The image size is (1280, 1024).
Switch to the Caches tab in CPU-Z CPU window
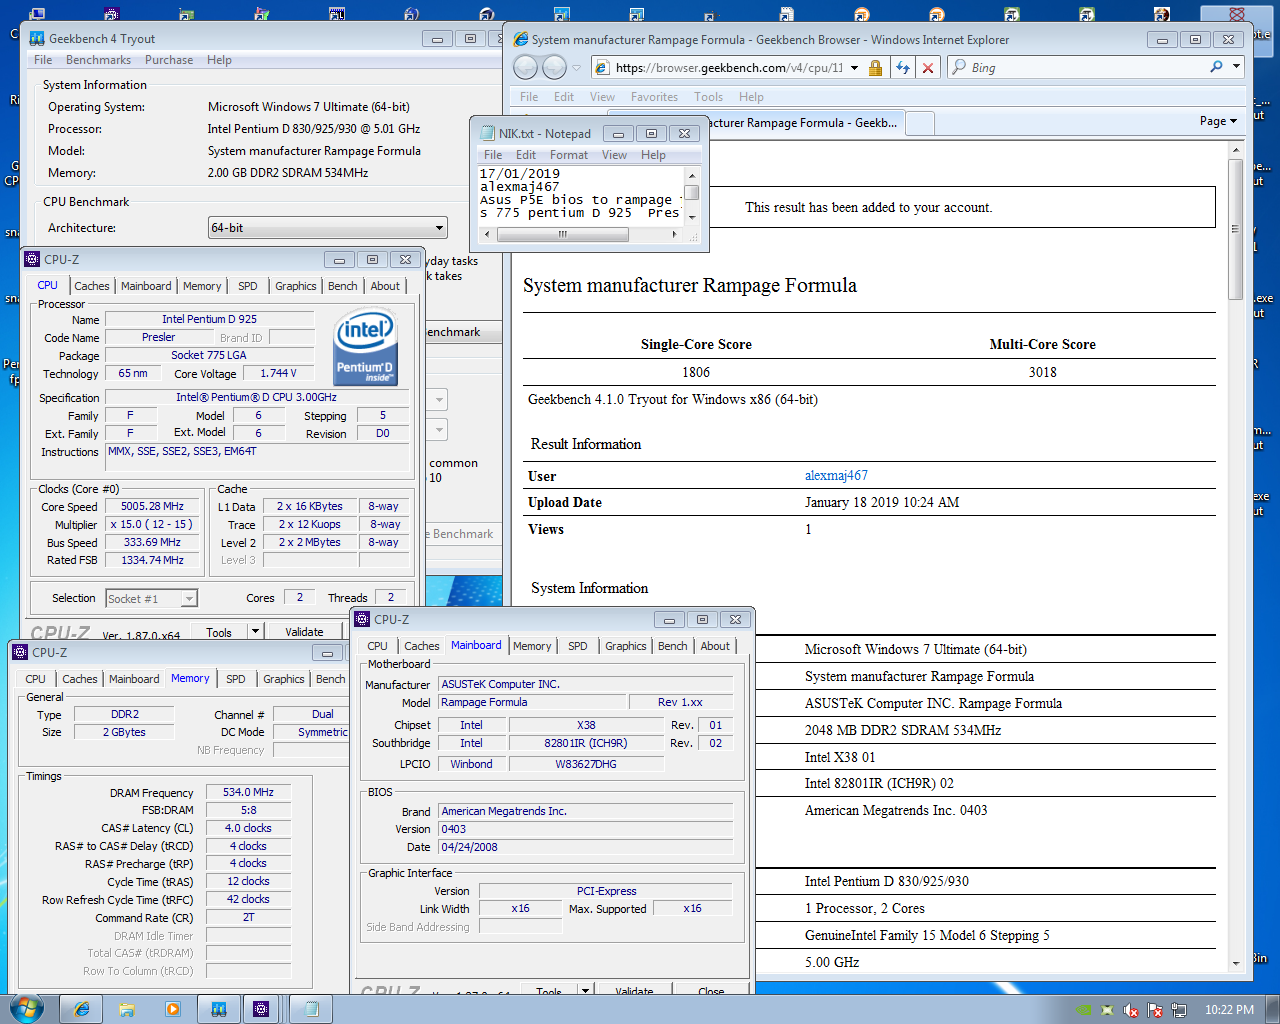(x=92, y=286)
